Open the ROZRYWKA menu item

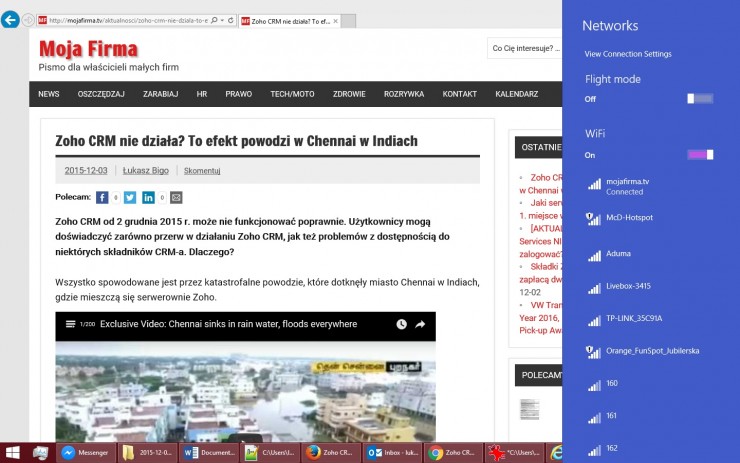404,94
